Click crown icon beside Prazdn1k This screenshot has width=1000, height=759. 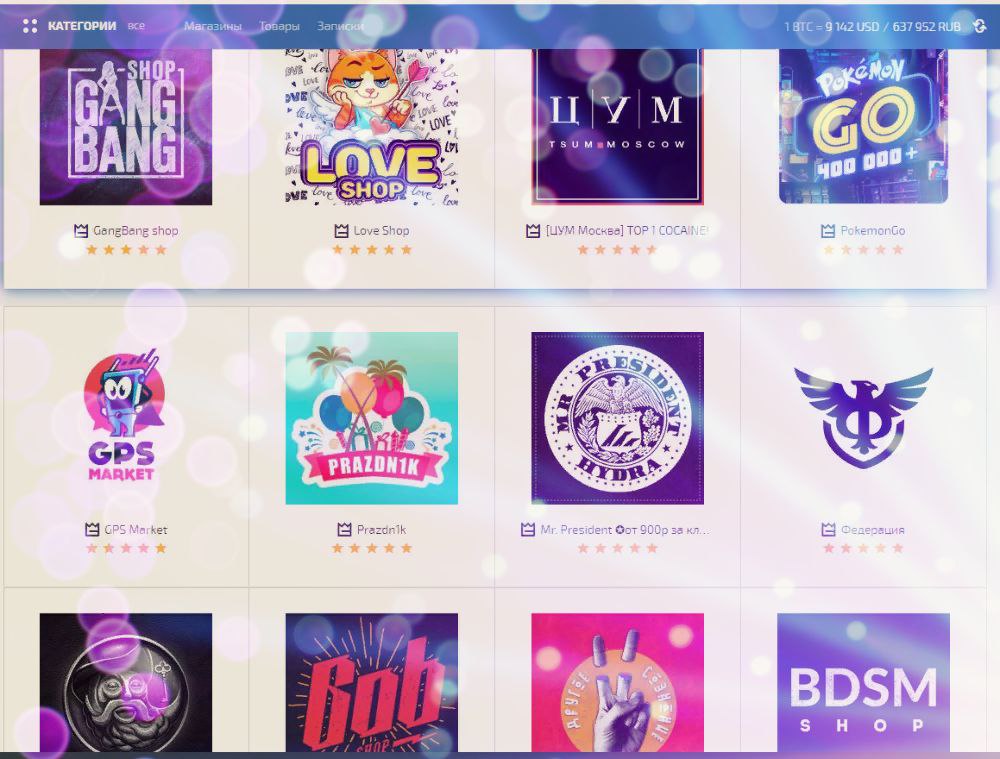pos(344,529)
